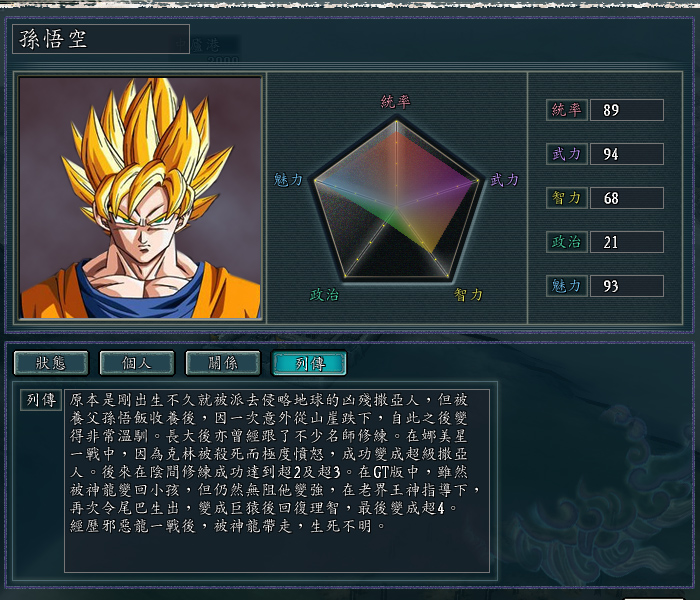
Task: Select the 統率 stat label in the stats list
Action: point(567,110)
